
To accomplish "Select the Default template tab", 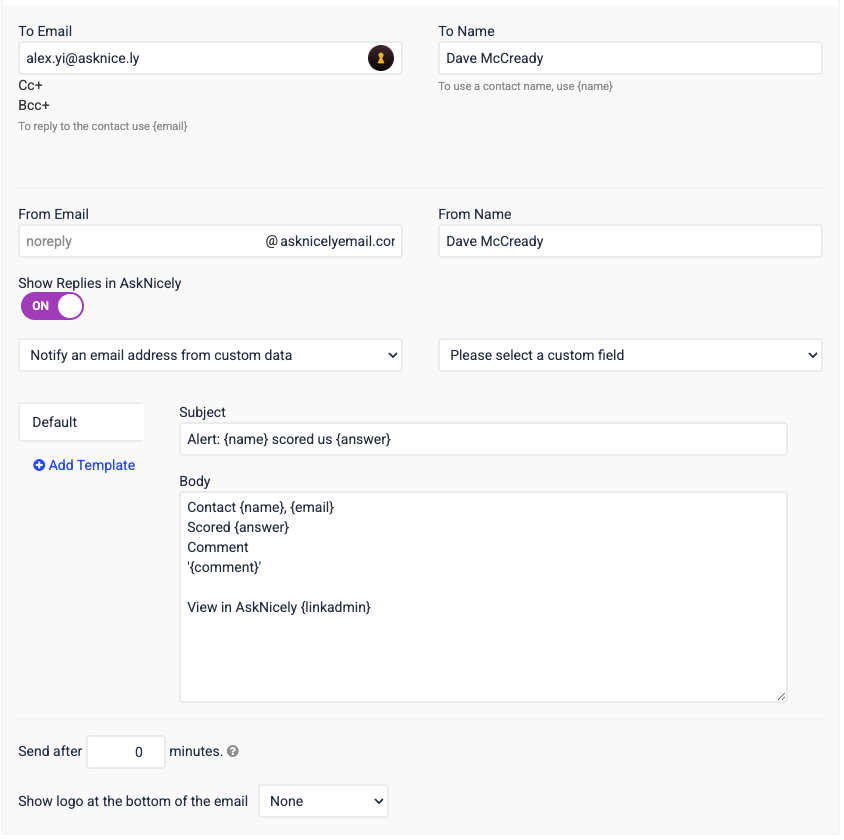I will coord(81,422).
